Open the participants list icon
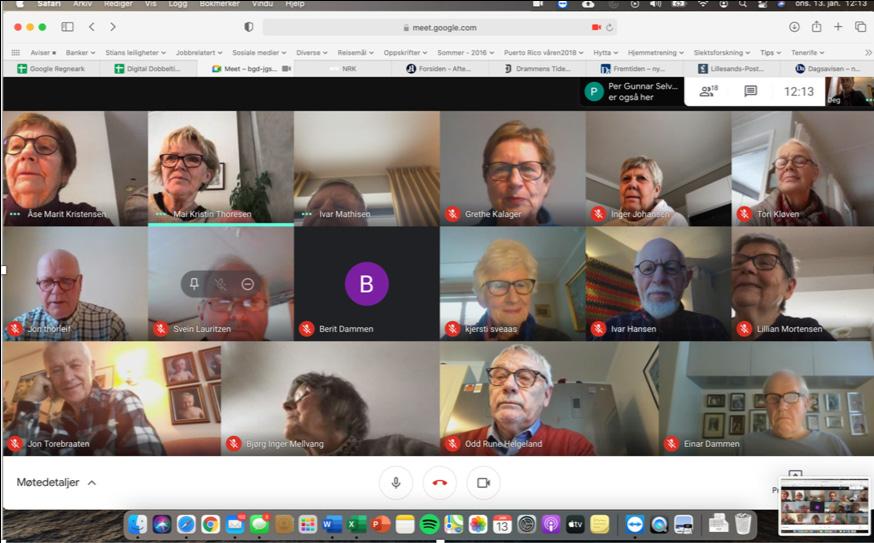874x543 pixels. pyautogui.click(x=708, y=91)
